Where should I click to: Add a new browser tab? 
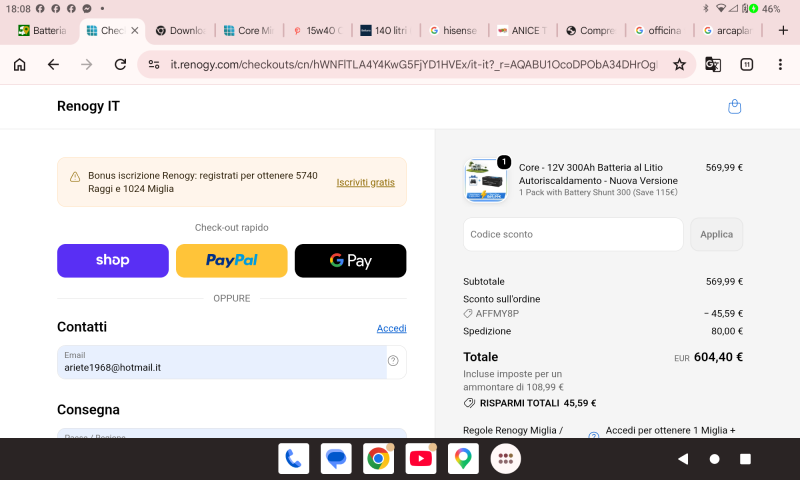point(783,31)
